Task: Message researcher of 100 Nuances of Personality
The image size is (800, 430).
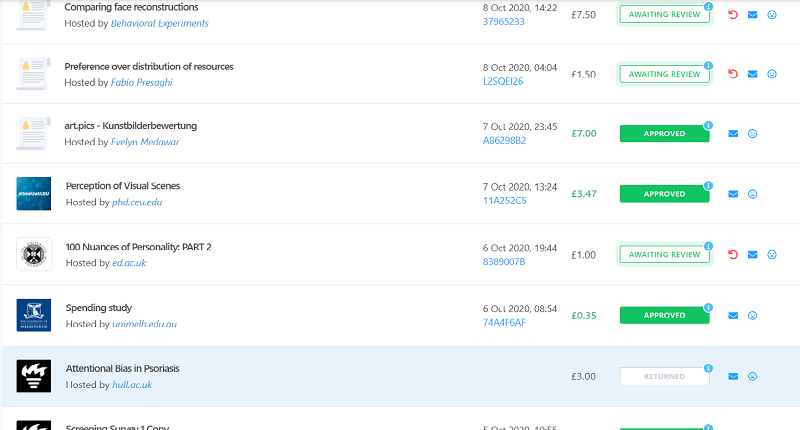Action: [x=753, y=255]
